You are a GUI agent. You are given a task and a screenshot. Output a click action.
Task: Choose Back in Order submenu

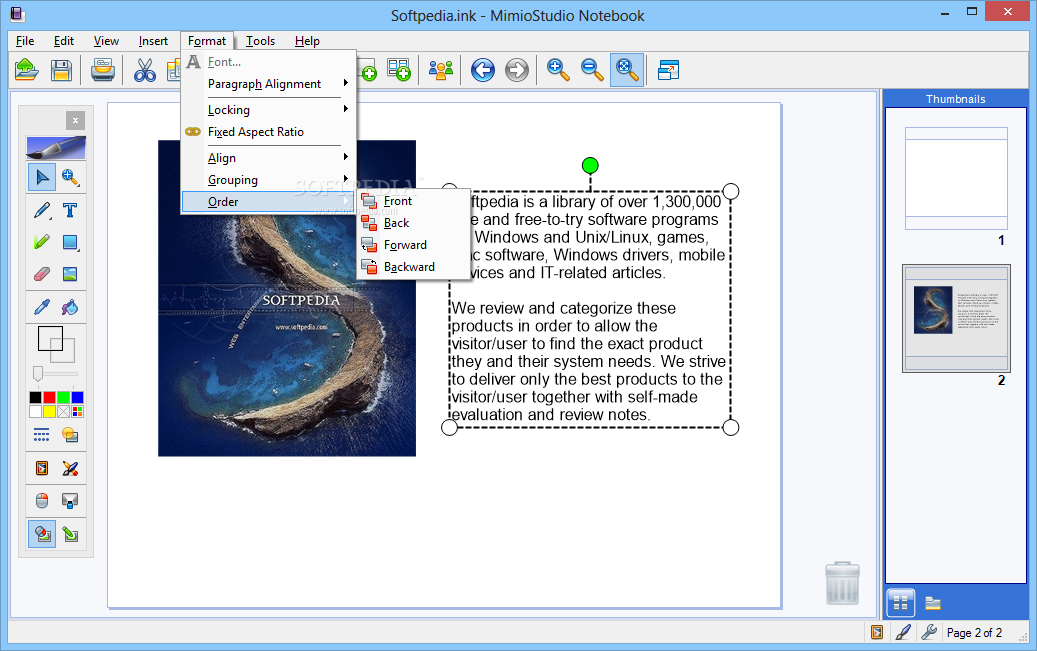pos(413,223)
